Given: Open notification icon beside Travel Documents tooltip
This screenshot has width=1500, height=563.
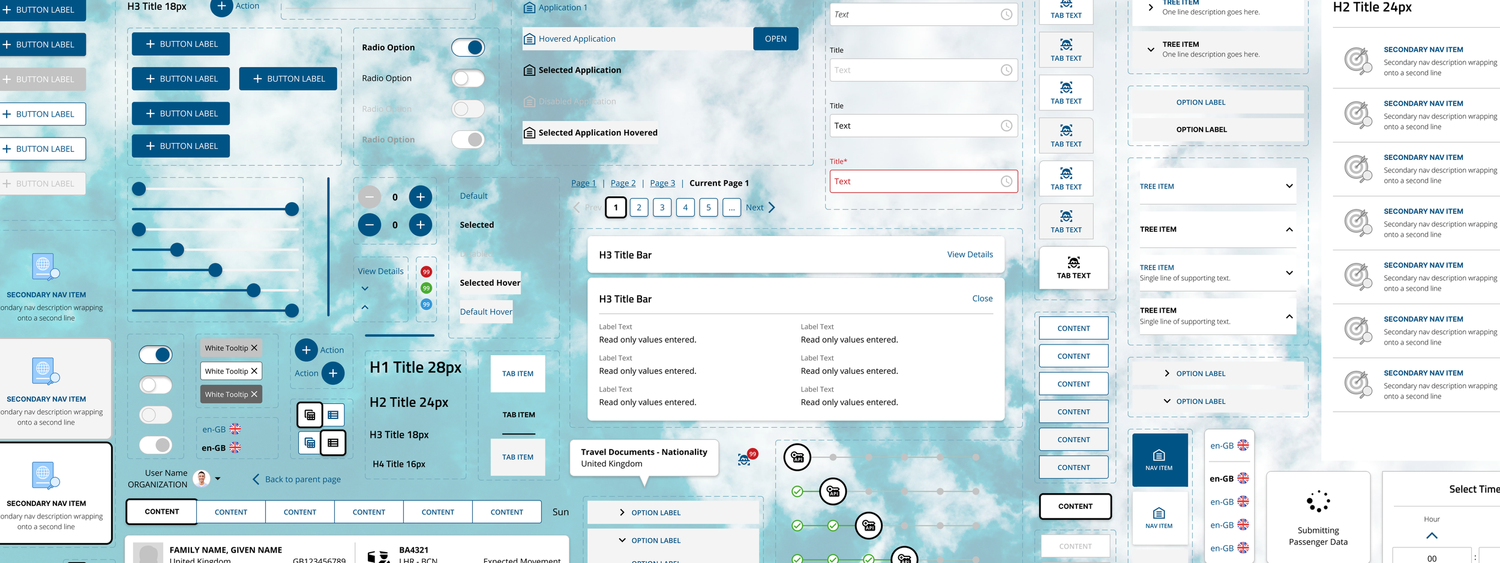Looking at the screenshot, I should pos(745,459).
